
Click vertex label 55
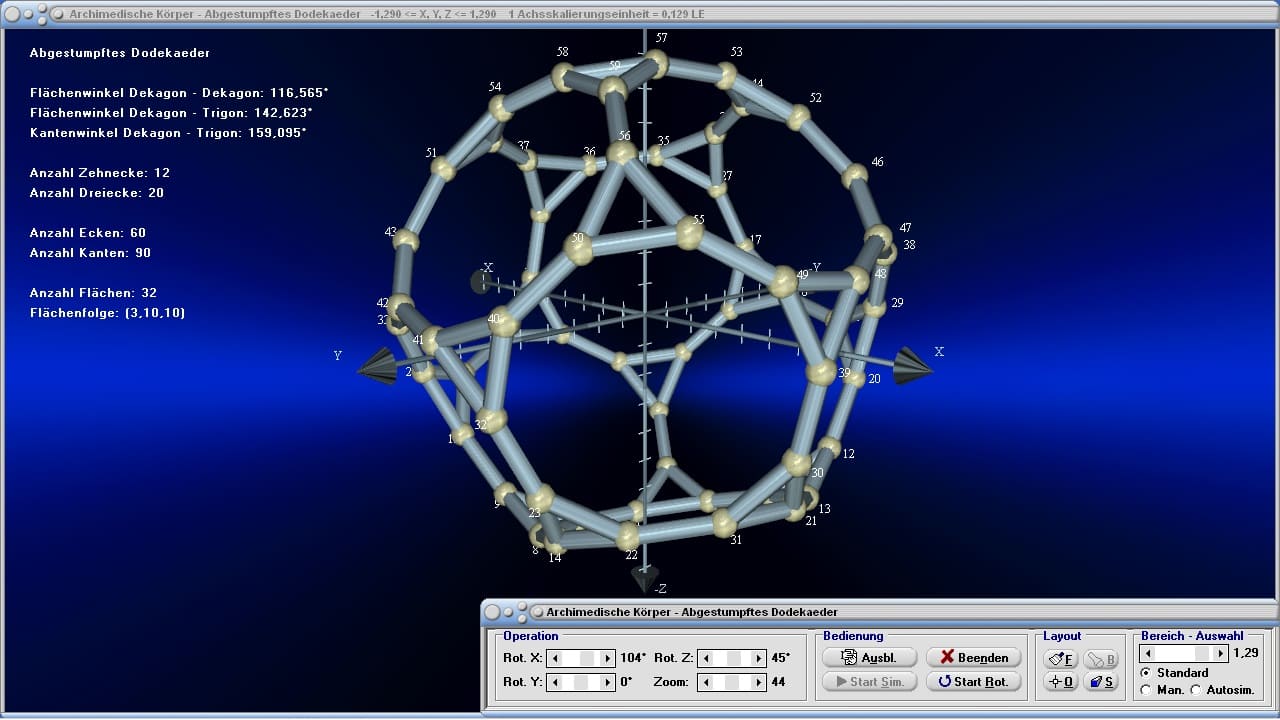698,220
